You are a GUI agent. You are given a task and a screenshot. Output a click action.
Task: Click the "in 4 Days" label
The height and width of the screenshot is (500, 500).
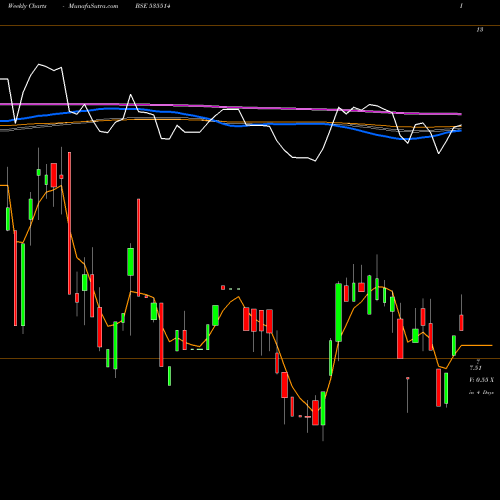(481, 392)
